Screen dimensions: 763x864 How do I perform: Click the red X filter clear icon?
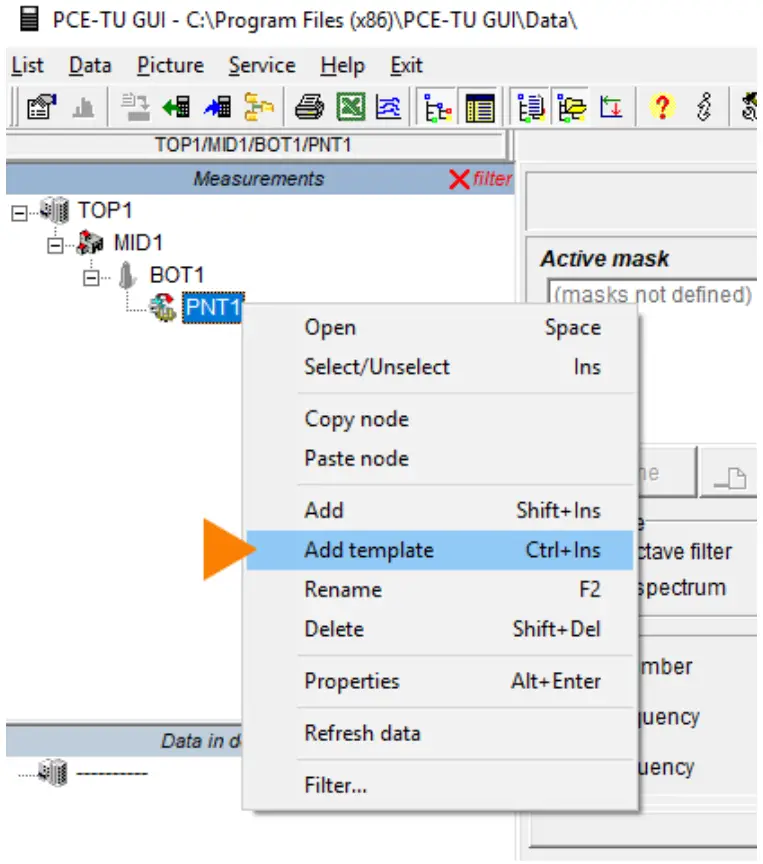click(459, 179)
